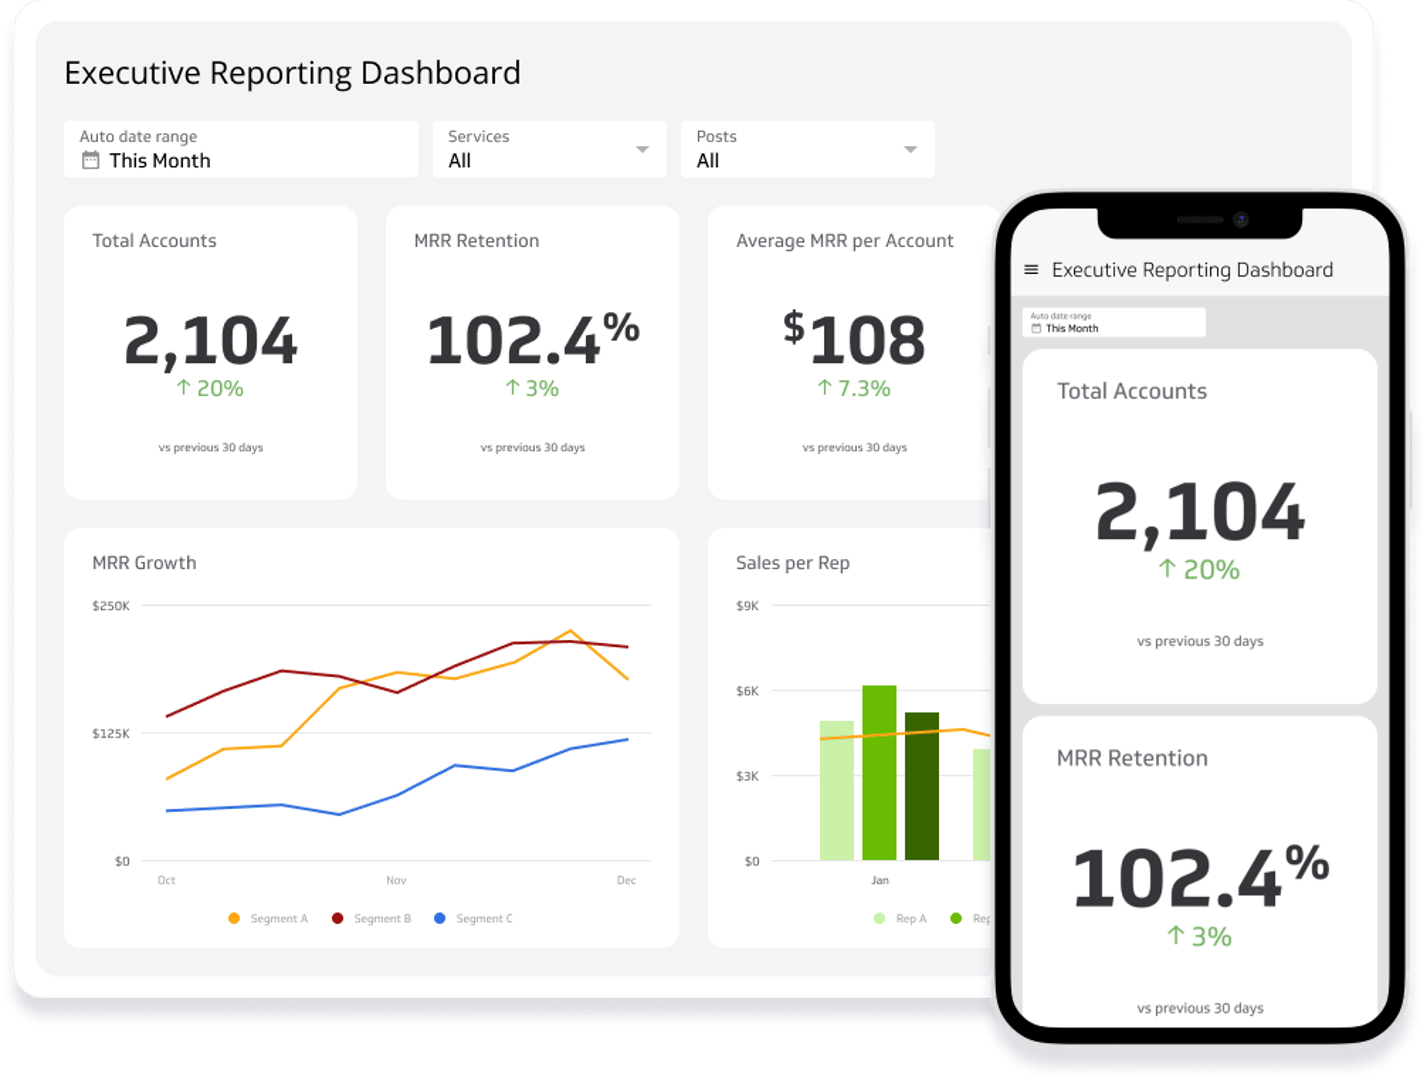The width and height of the screenshot is (1427, 1080).
Task: Open the phone Auto date range field
Action: tap(1114, 322)
